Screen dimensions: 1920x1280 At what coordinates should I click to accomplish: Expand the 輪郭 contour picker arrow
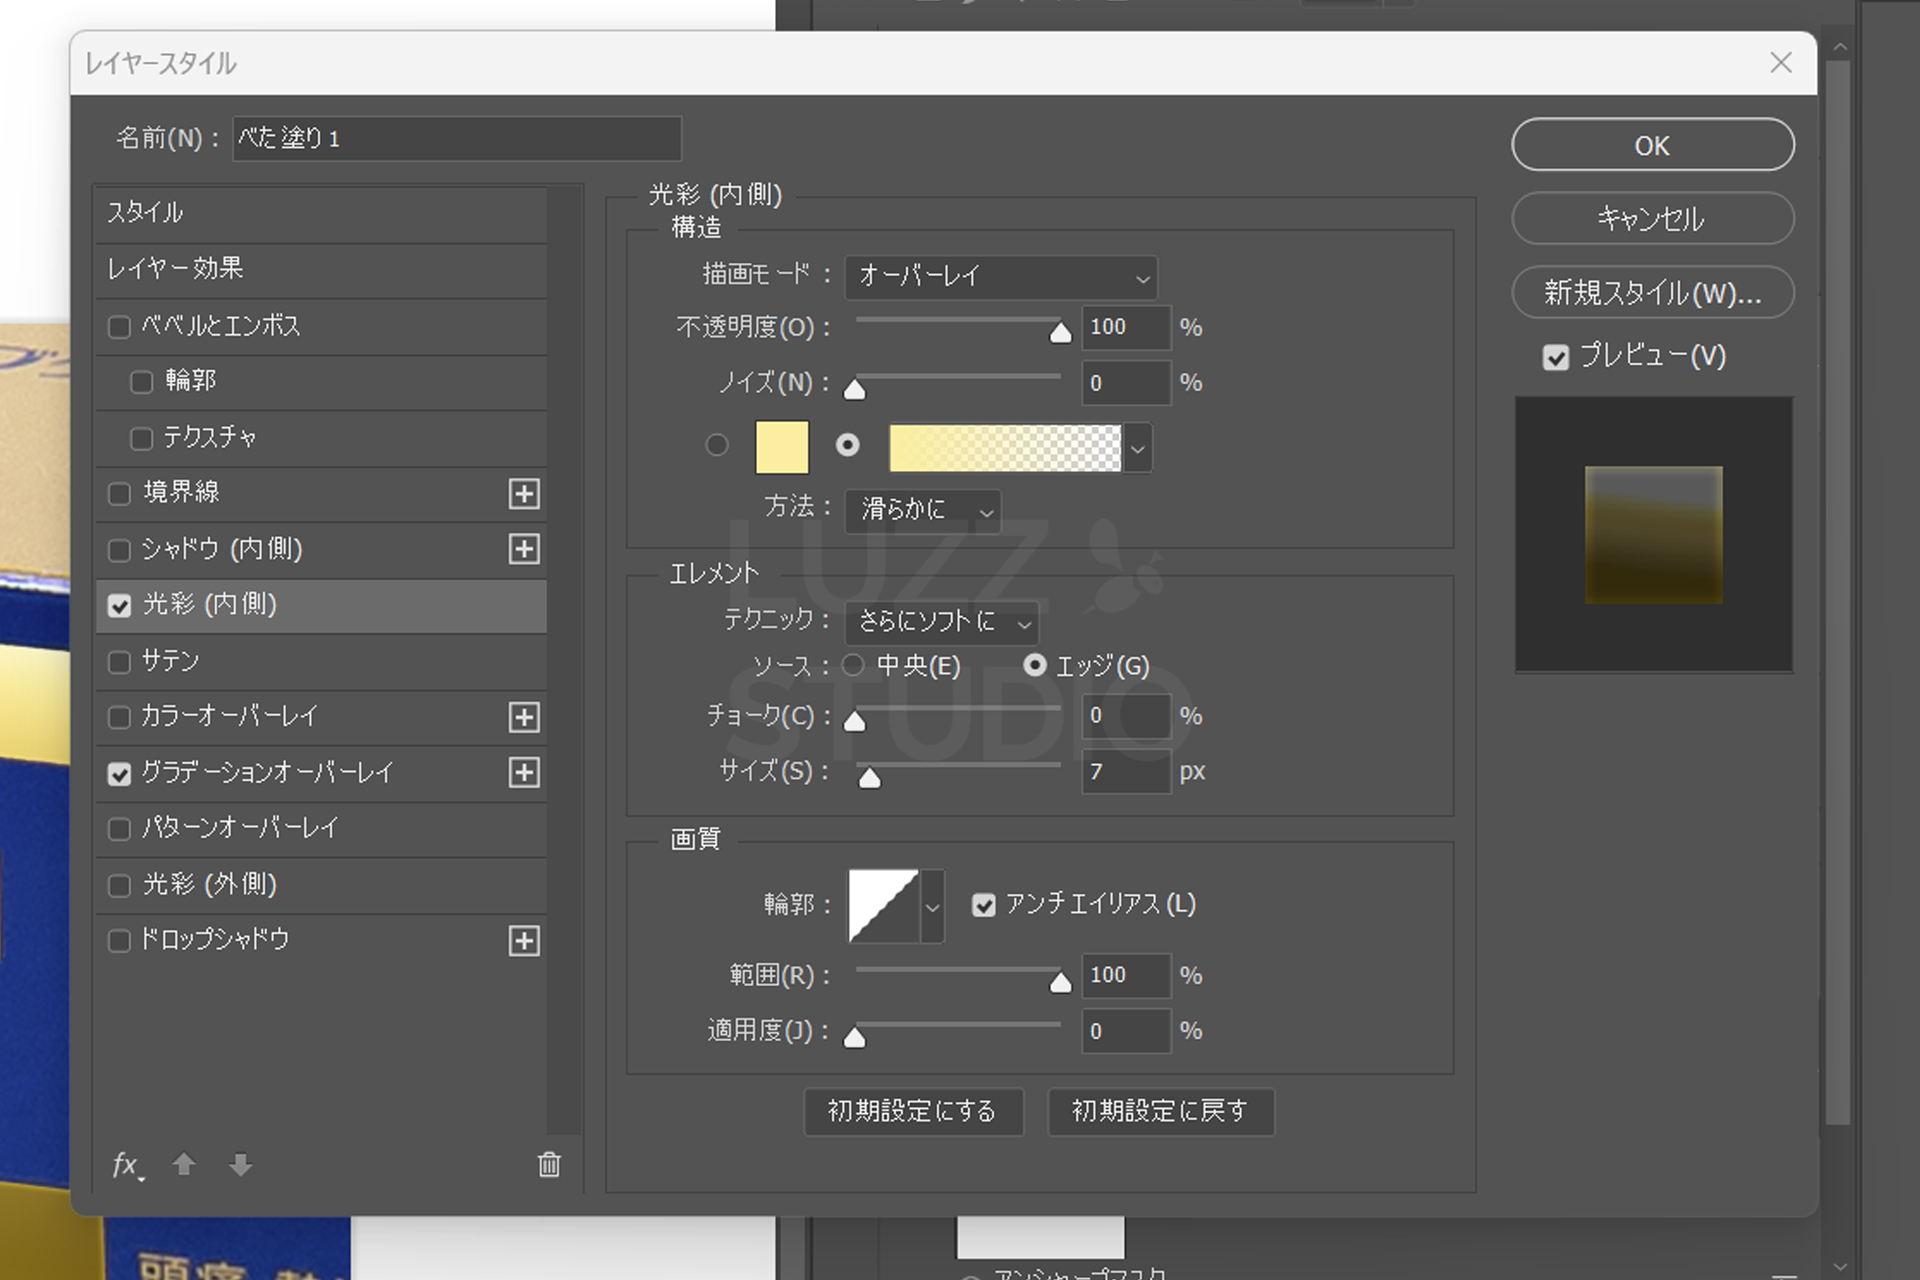click(932, 906)
